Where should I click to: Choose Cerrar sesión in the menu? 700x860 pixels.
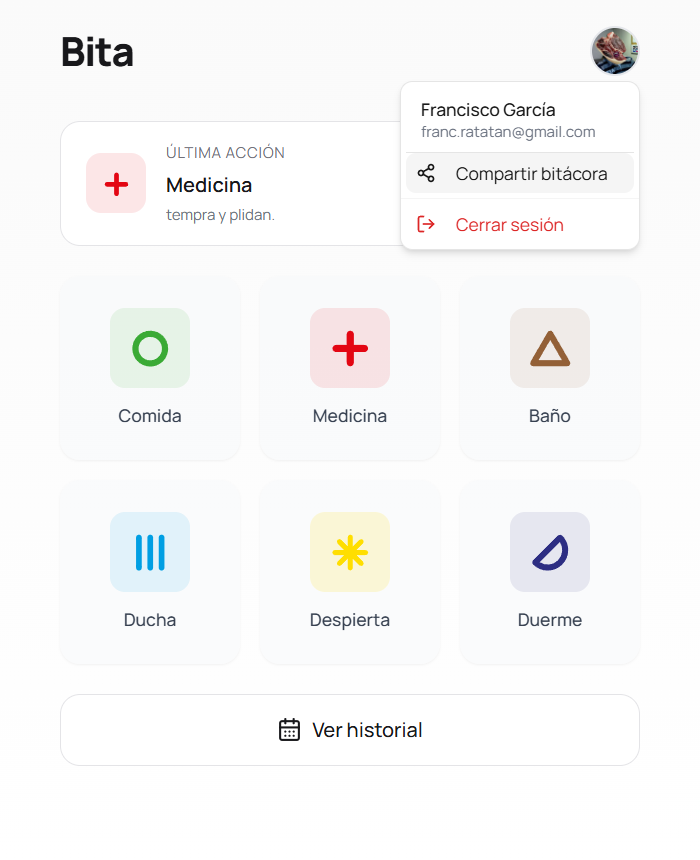click(509, 225)
